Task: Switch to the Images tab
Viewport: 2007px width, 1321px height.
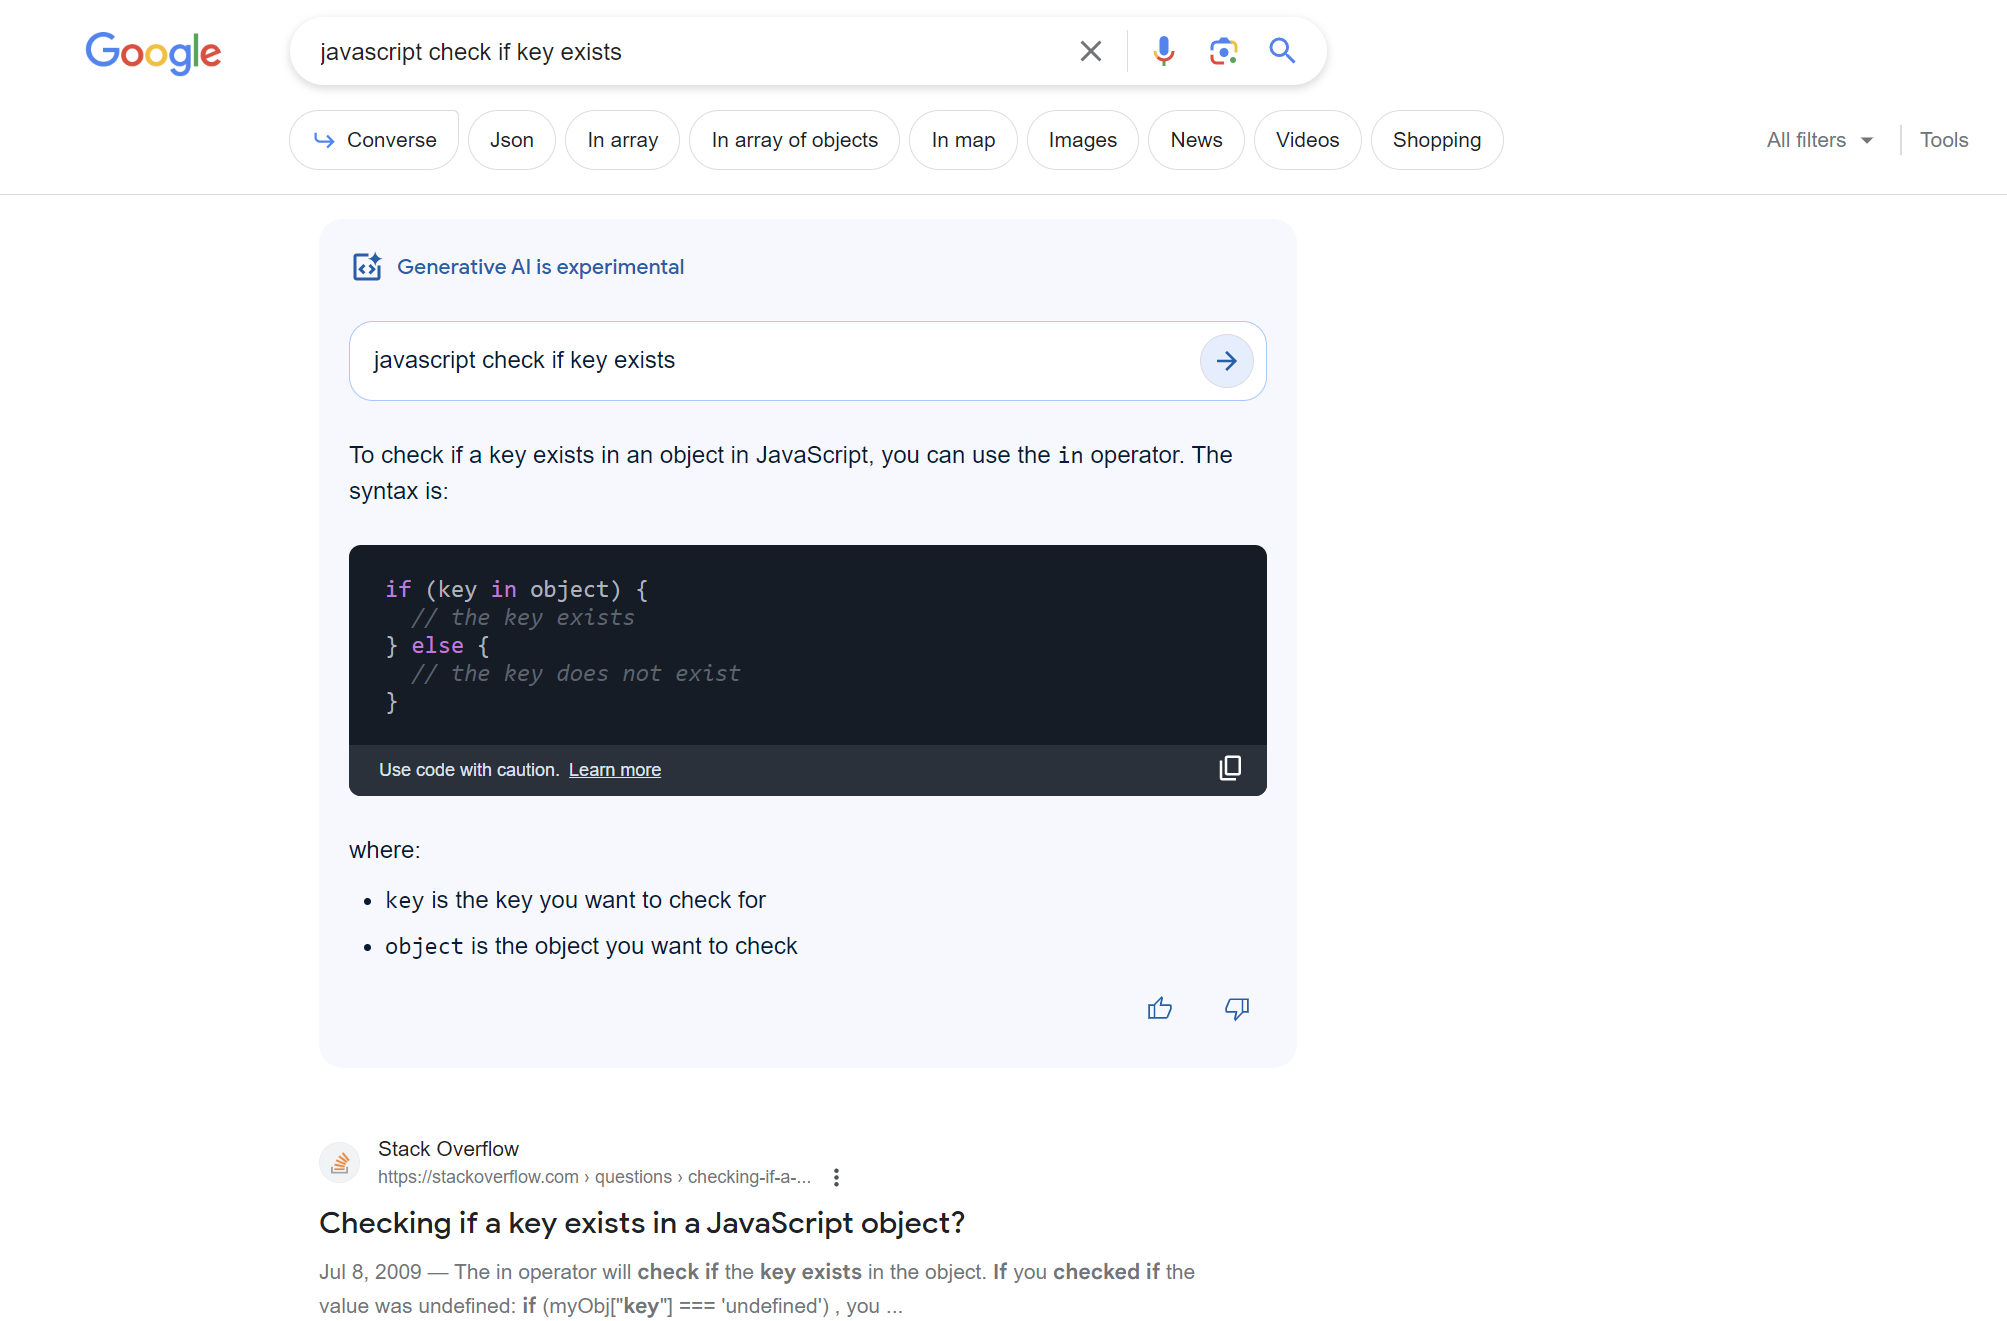Action: click(1082, 140)
